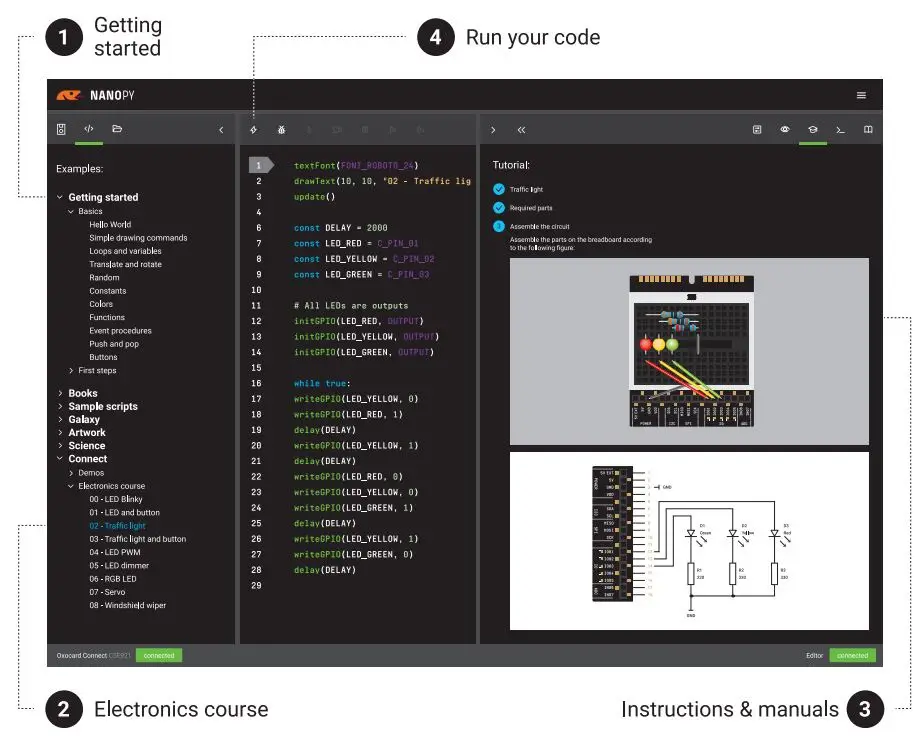Viewport: 923px width, 741px height.
Task: Open the 03 - Traffic light and button lesson
Action: point(138,539)
